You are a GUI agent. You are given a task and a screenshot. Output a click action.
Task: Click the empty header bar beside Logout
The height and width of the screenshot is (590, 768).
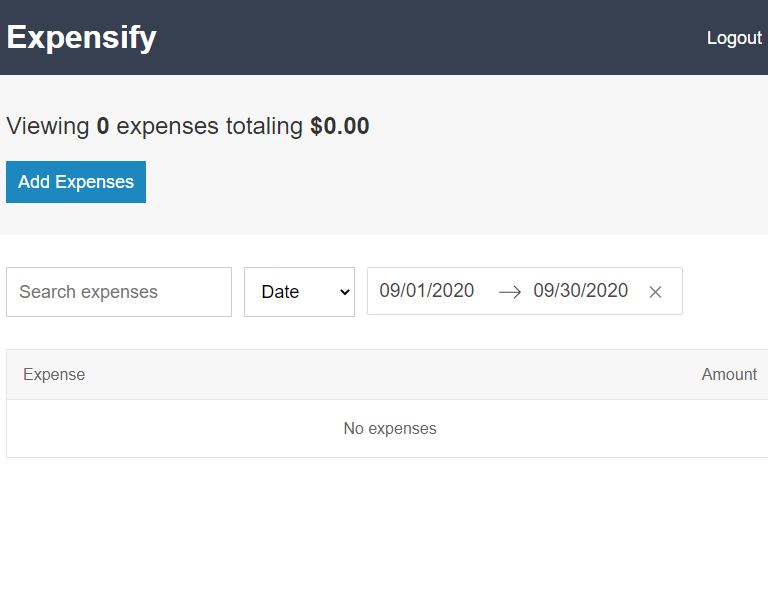[430, 38]
